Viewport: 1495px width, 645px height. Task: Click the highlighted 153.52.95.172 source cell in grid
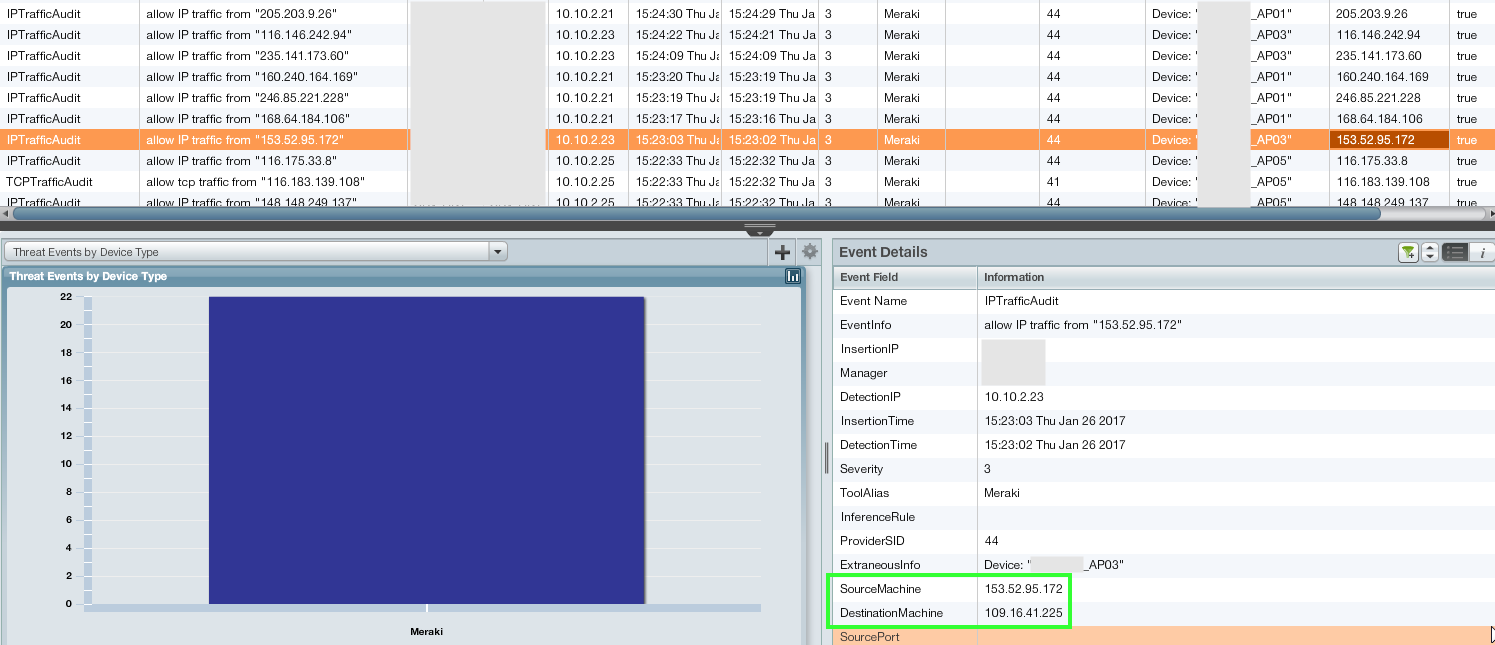pyautogui.click(x=1389, y=140)
